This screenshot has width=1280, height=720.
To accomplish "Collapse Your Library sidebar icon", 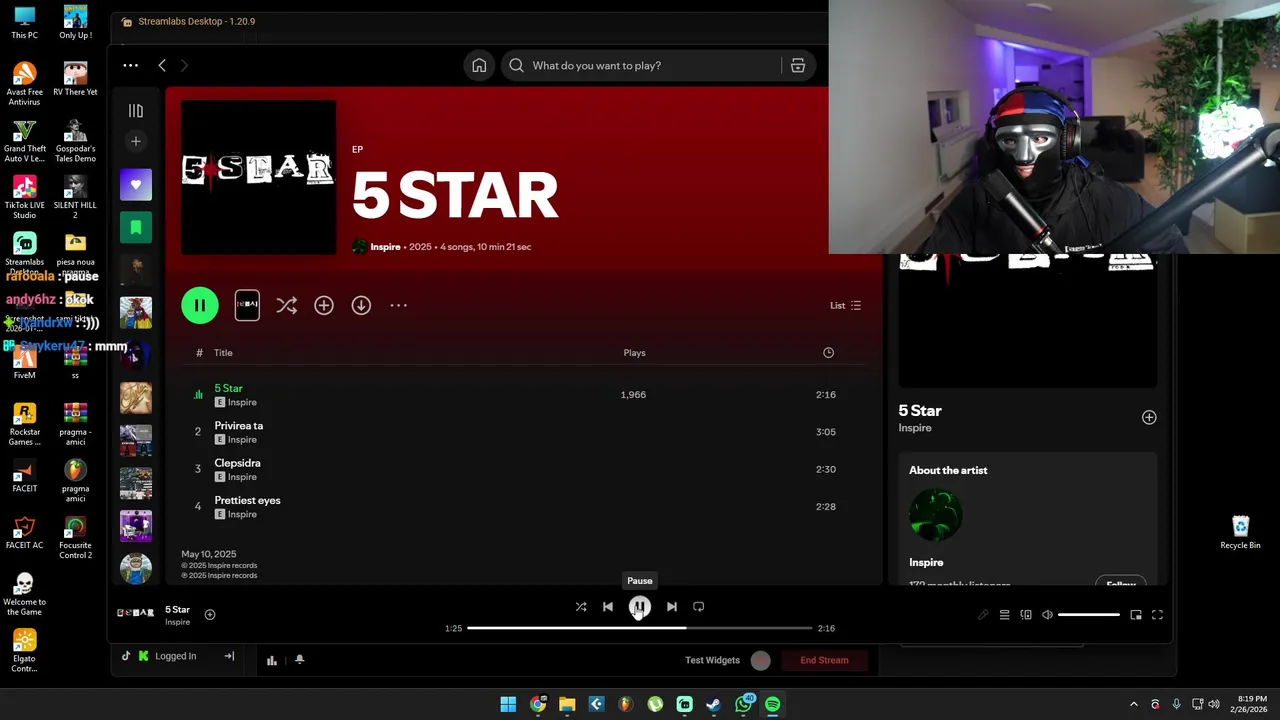I will tap(136, 111).
